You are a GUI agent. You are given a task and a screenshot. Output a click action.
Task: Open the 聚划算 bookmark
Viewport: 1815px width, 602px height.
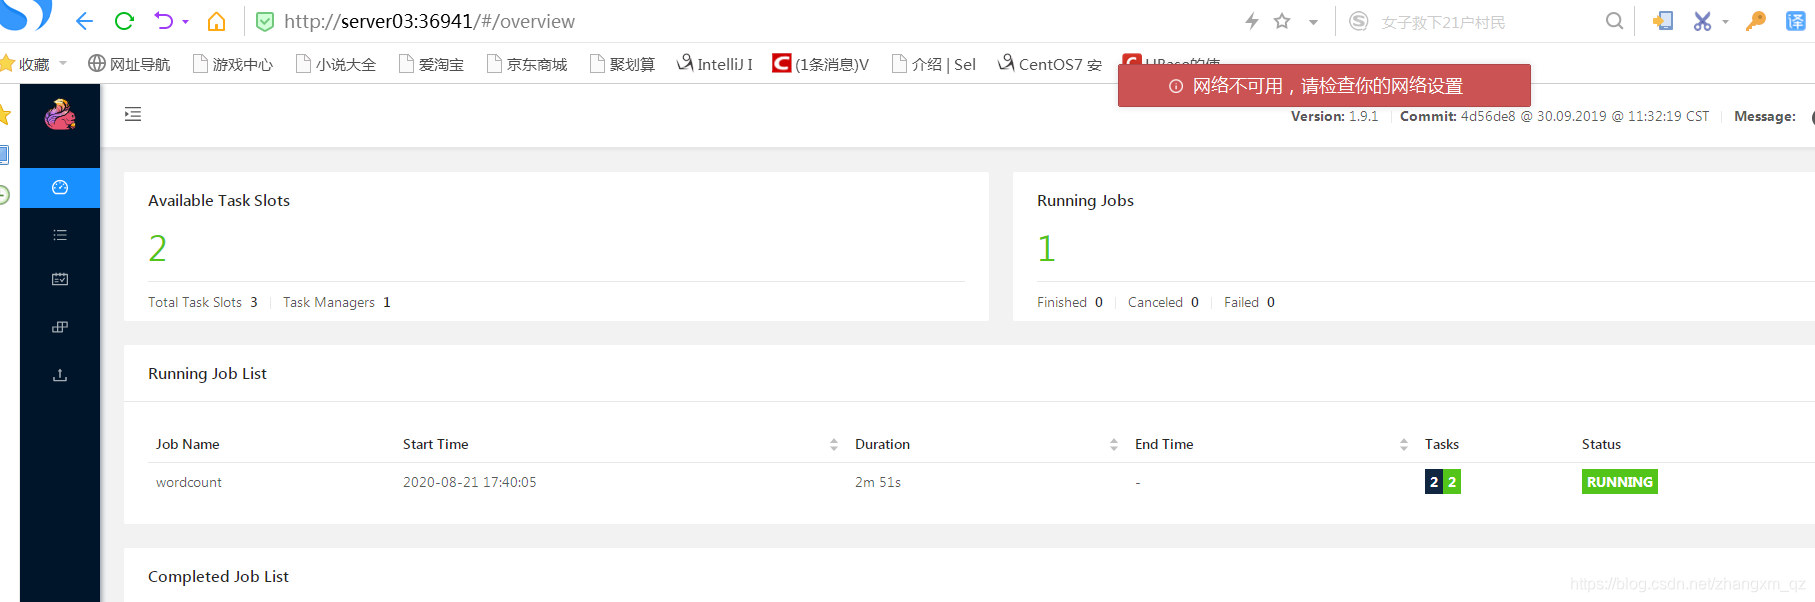622,64
